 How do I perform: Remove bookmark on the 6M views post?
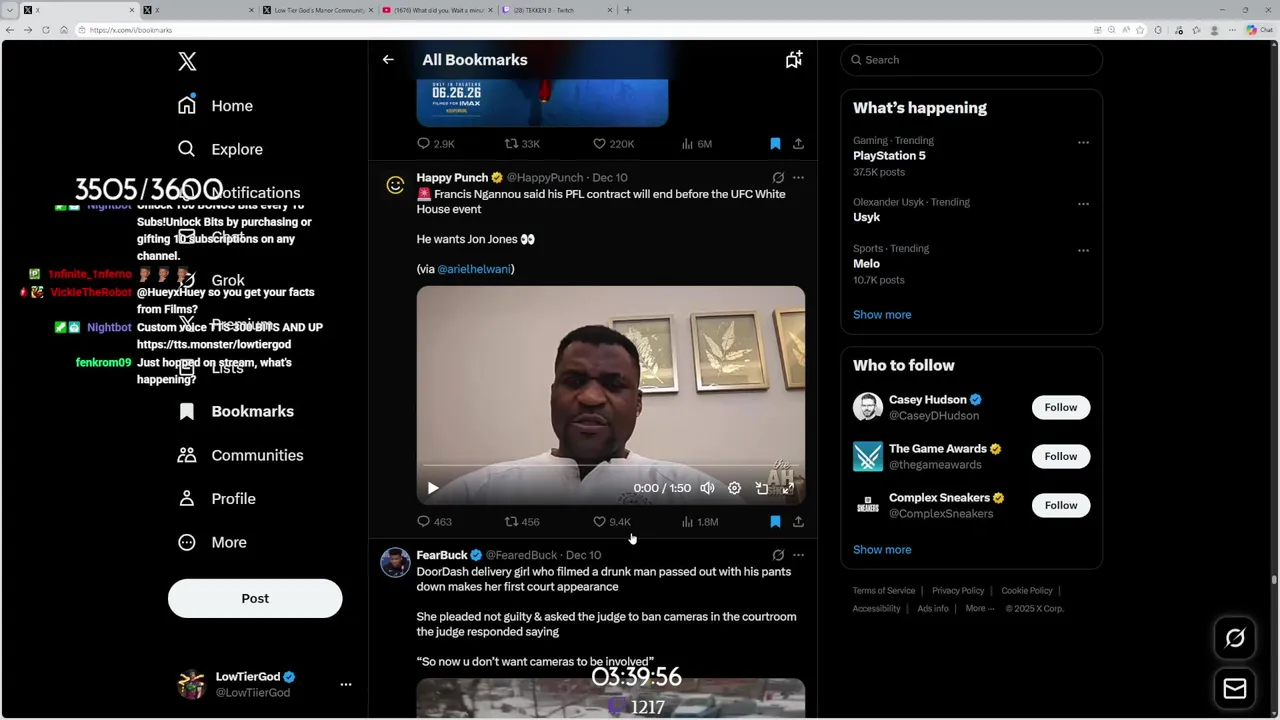point(775,144)
